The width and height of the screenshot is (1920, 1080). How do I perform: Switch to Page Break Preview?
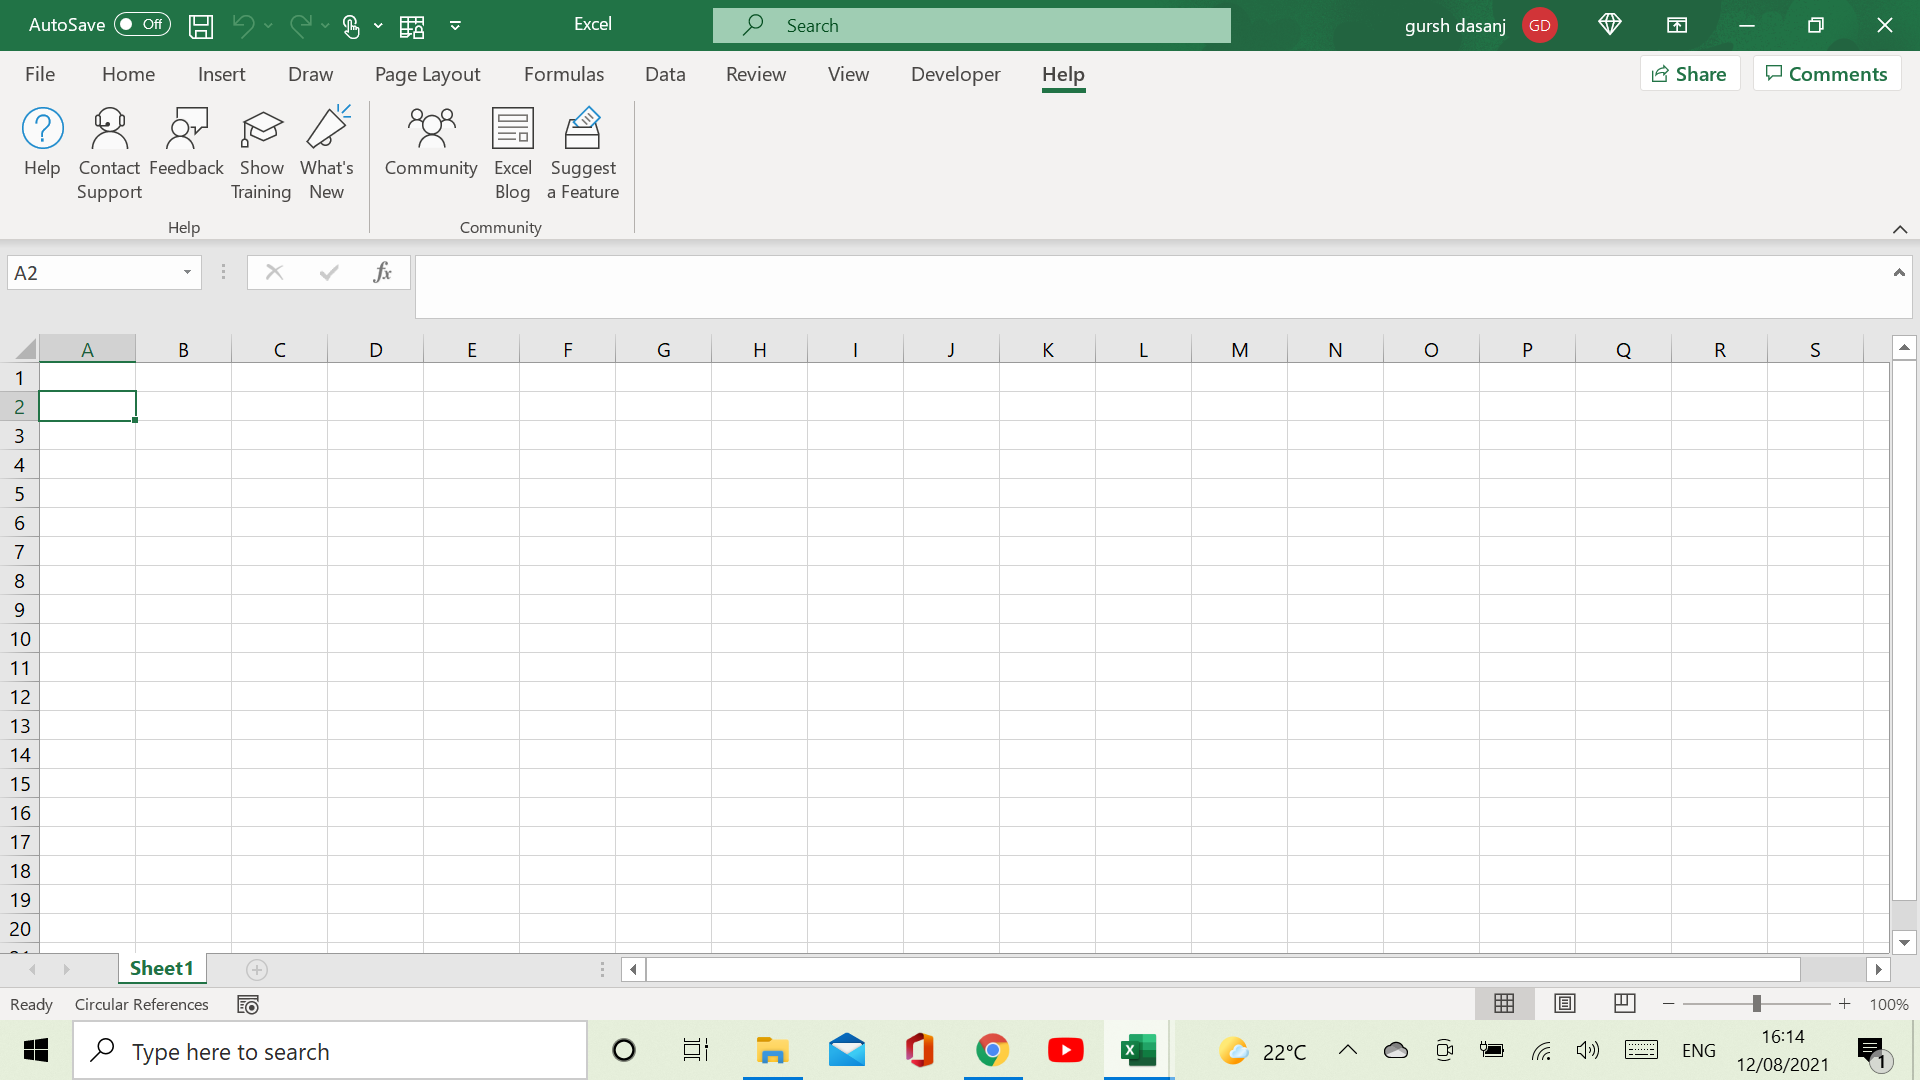[1624, 1003]
